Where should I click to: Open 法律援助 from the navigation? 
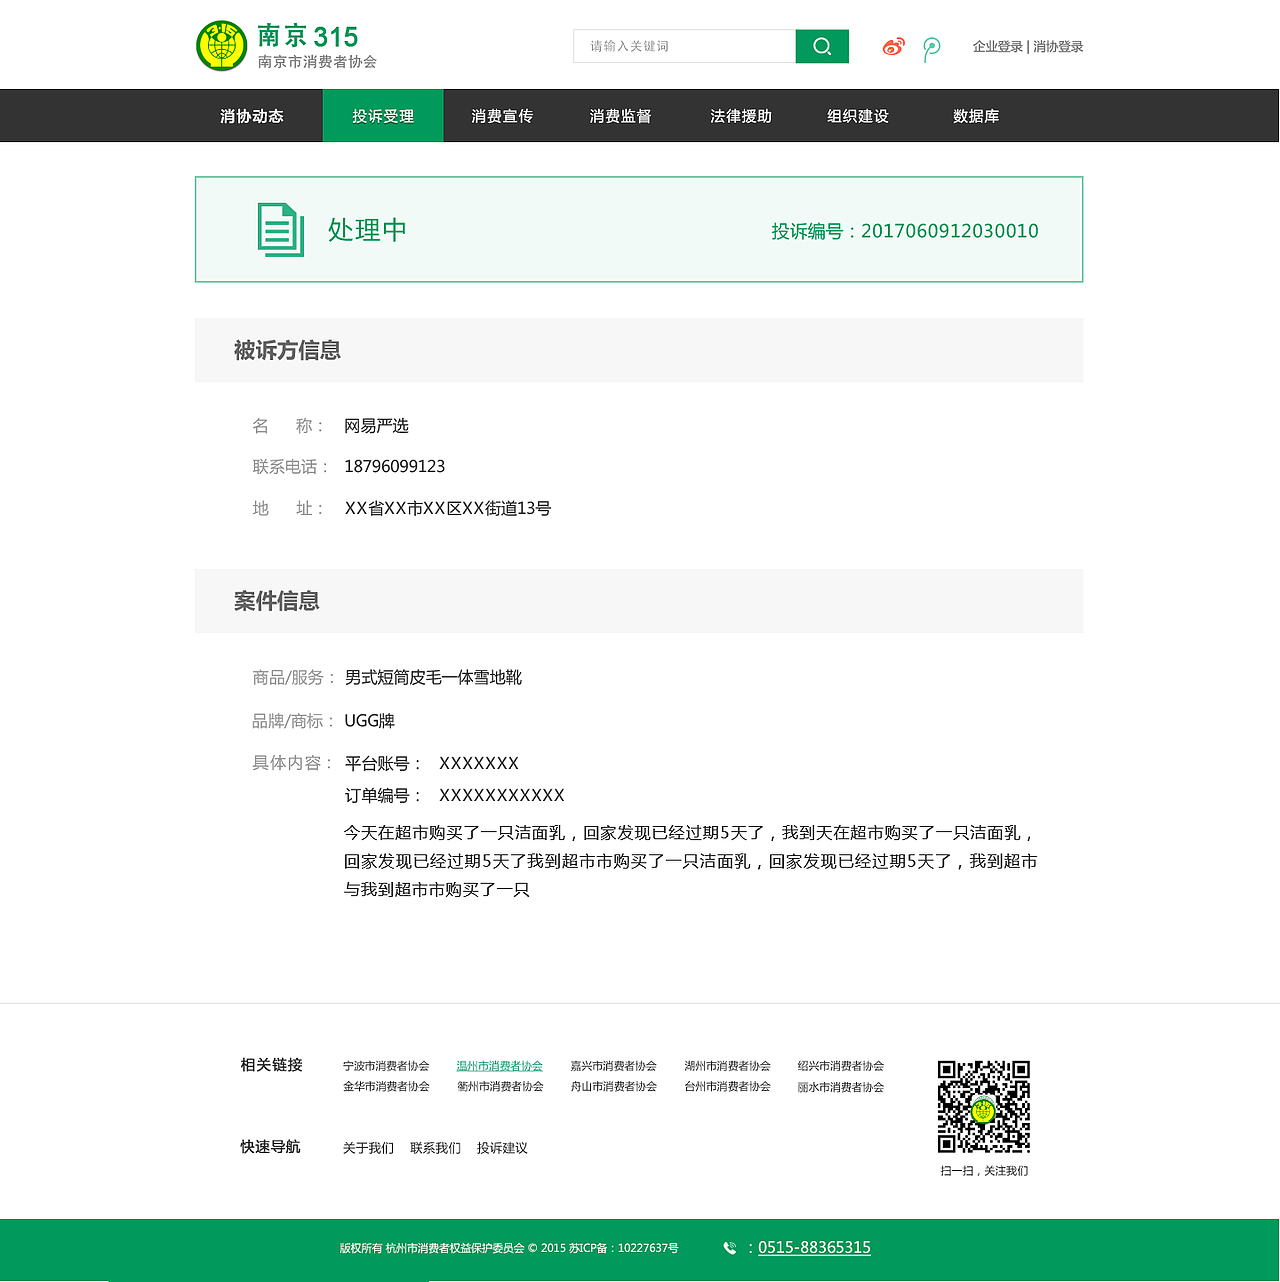739,115
